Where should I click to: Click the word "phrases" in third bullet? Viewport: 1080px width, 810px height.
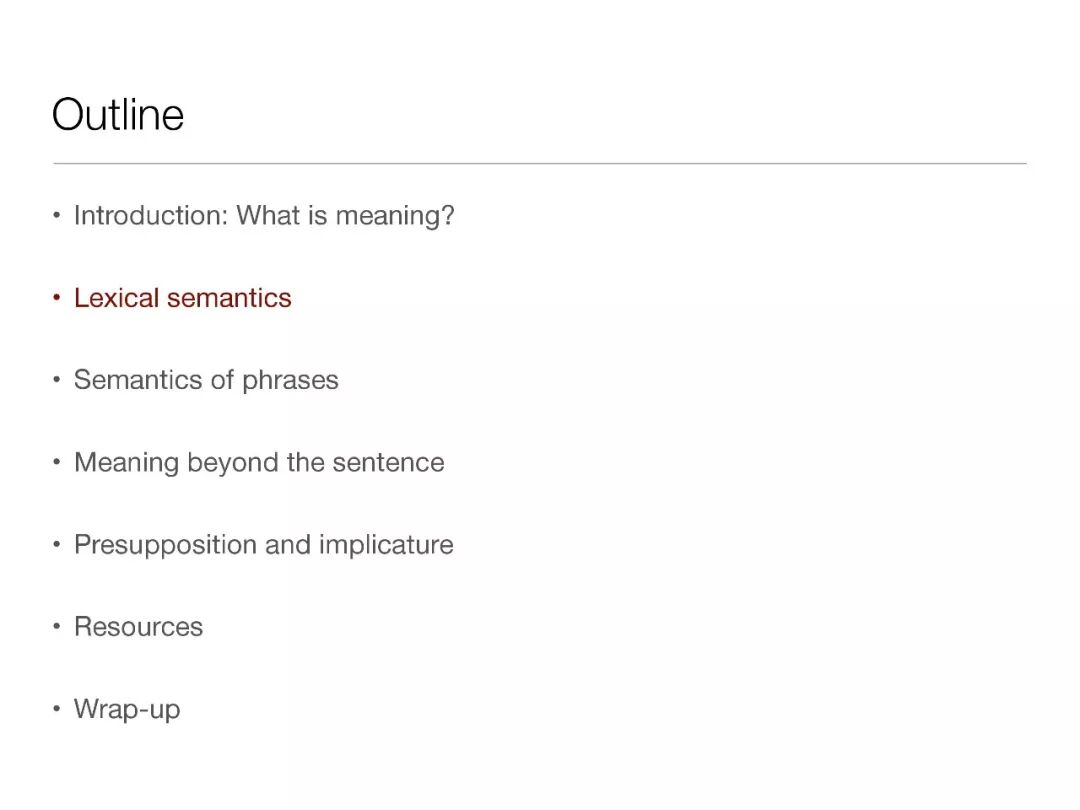pyautogui.click(x=290, y=381)
